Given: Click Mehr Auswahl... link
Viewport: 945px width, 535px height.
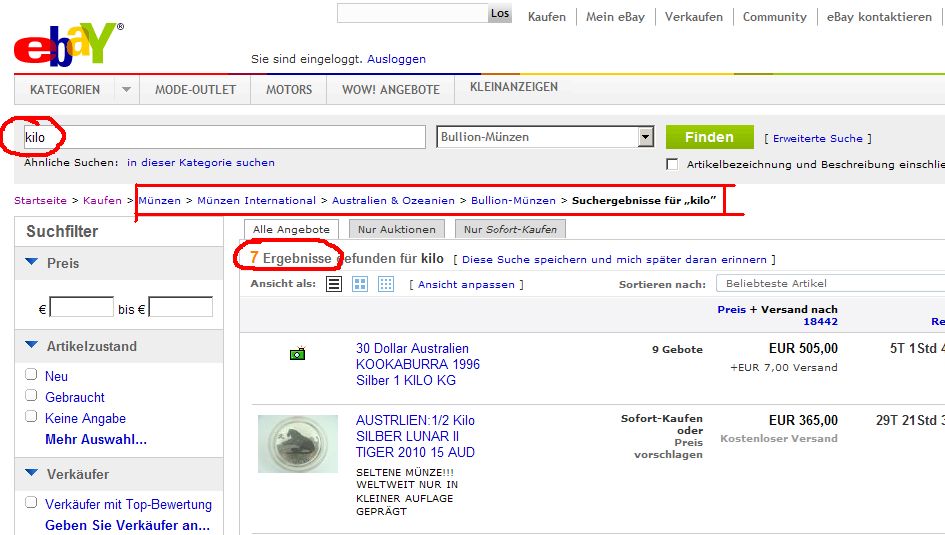Looking at the screenshot, I should coord(96,439).
